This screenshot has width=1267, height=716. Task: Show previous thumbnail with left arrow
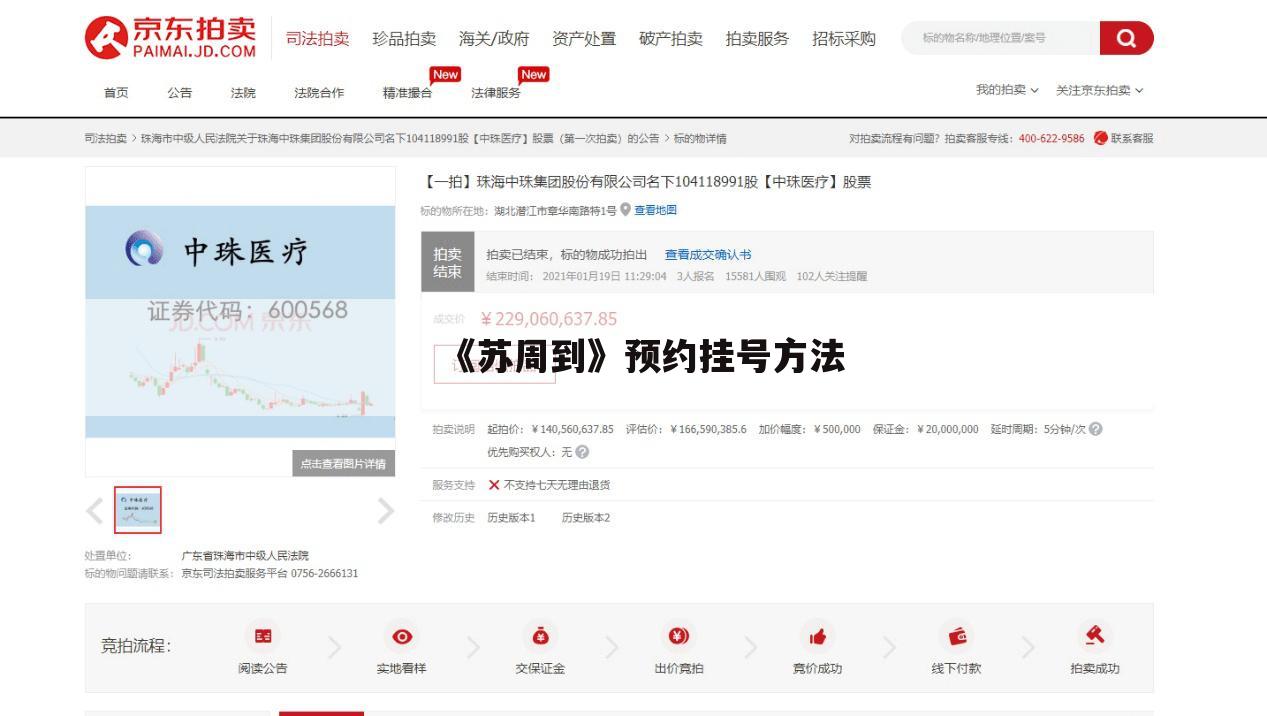coord(95,511)
